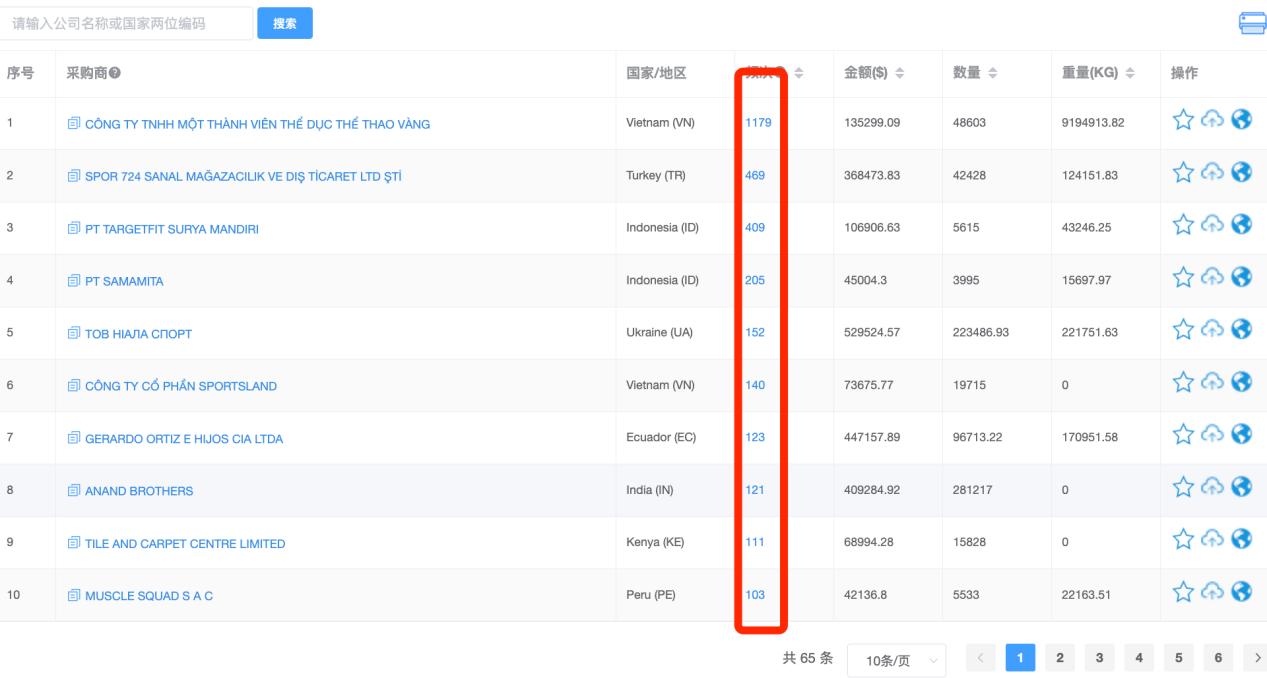Click the blue 搜索 button

point(285,23)
